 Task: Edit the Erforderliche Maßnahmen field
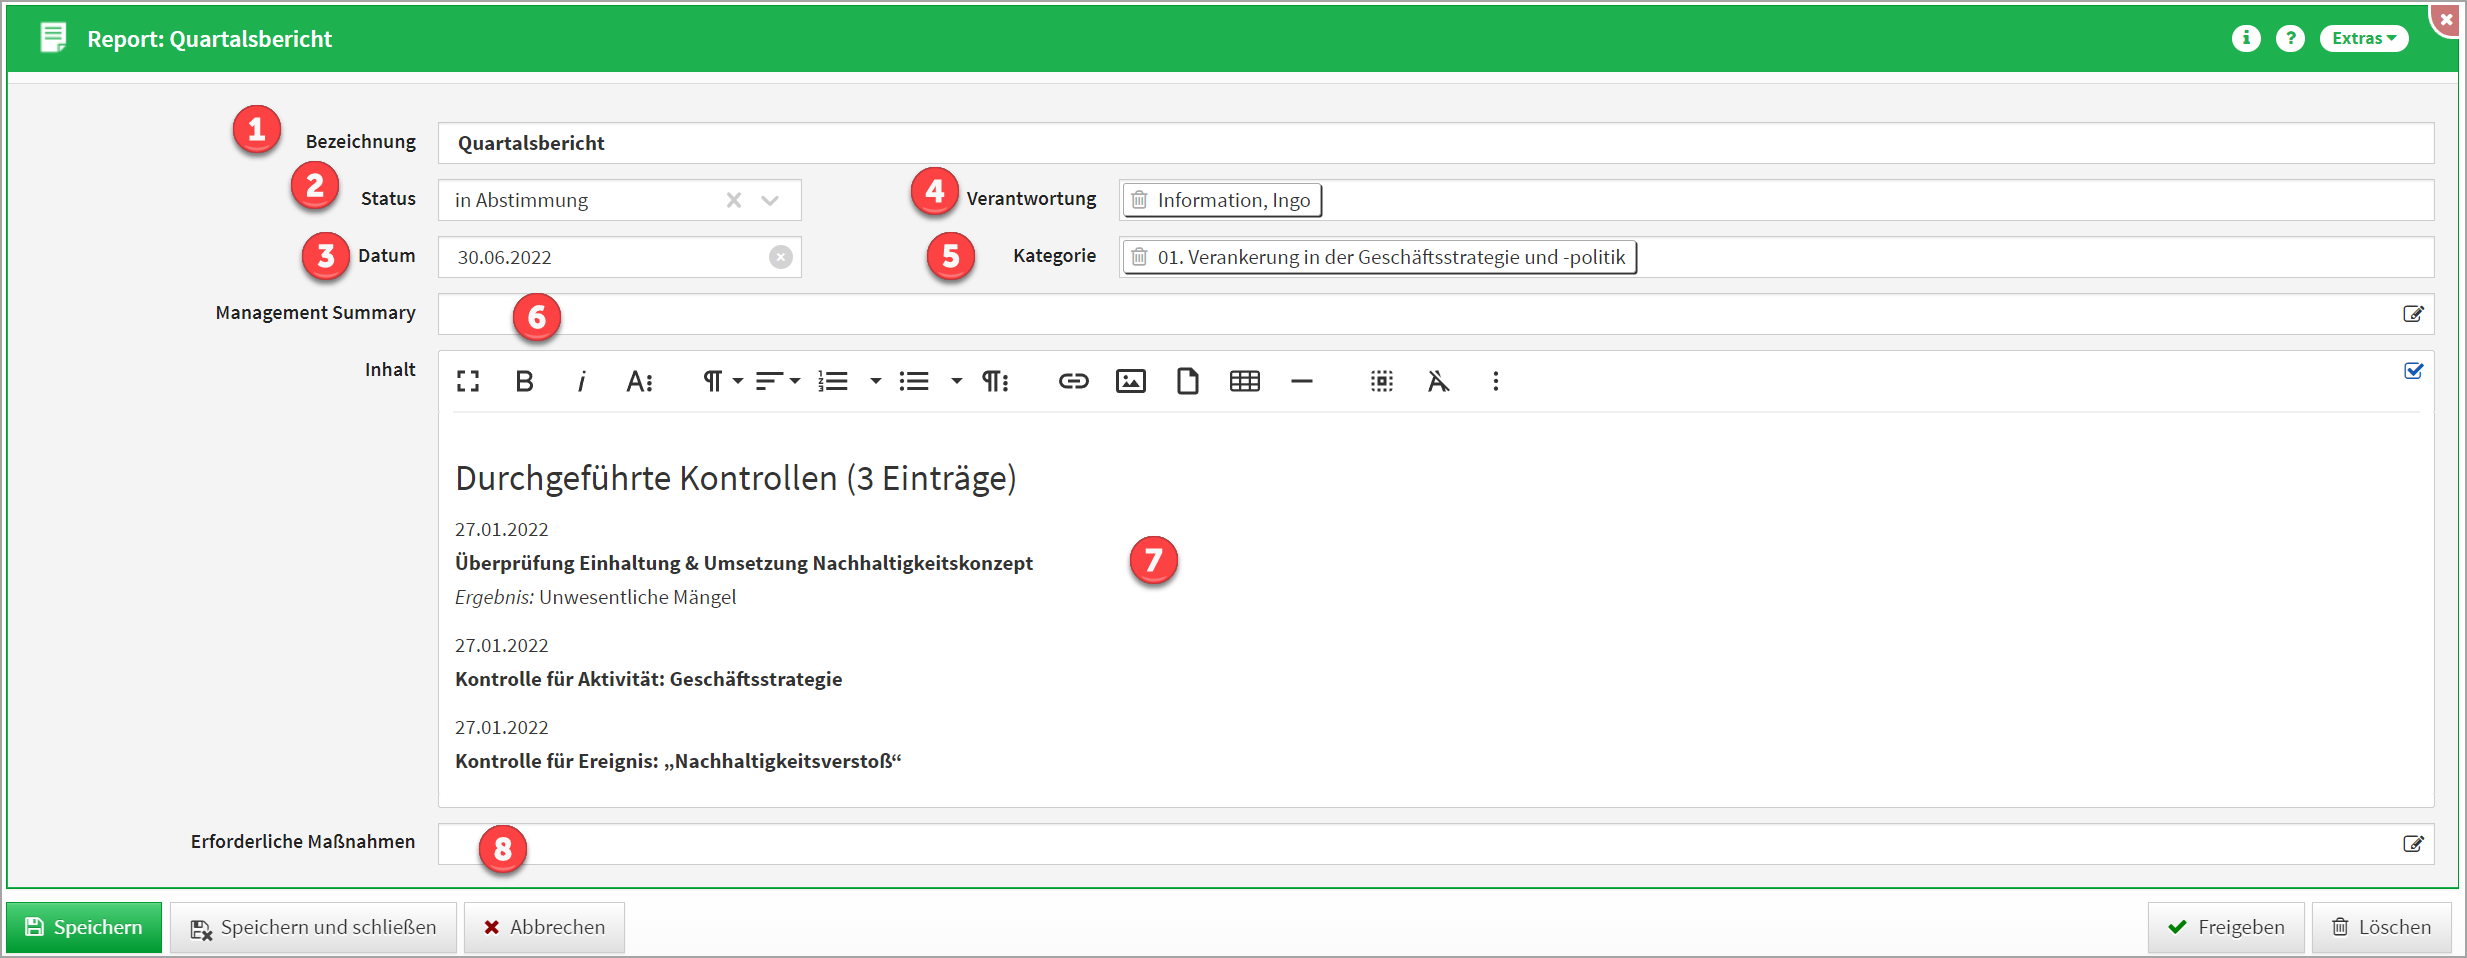[x=2413, y=844]
